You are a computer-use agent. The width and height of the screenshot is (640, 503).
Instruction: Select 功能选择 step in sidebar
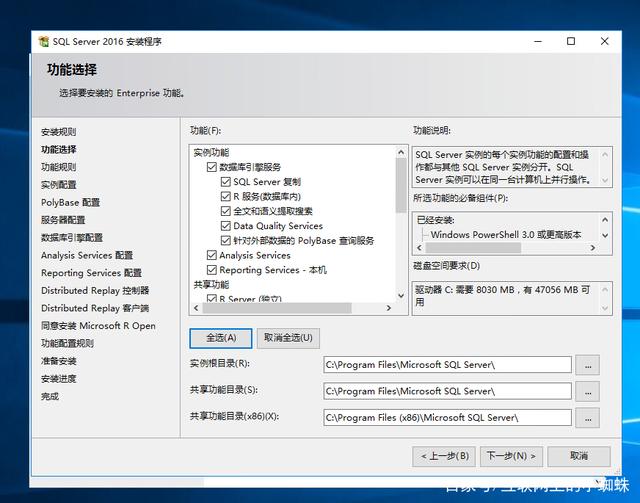(x=59, y=149)
